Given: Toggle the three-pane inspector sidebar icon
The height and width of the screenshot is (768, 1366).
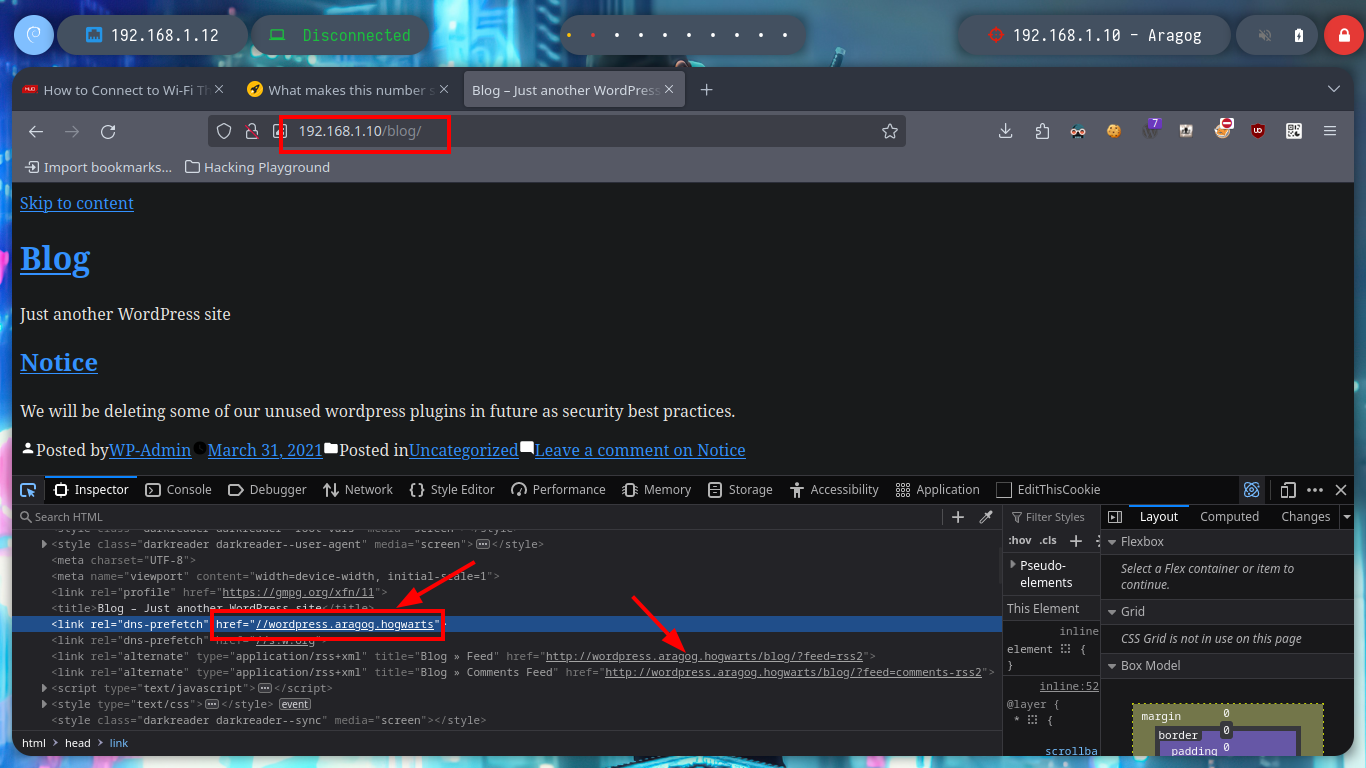Looking at the screenshot, I should coord(1115,517).
